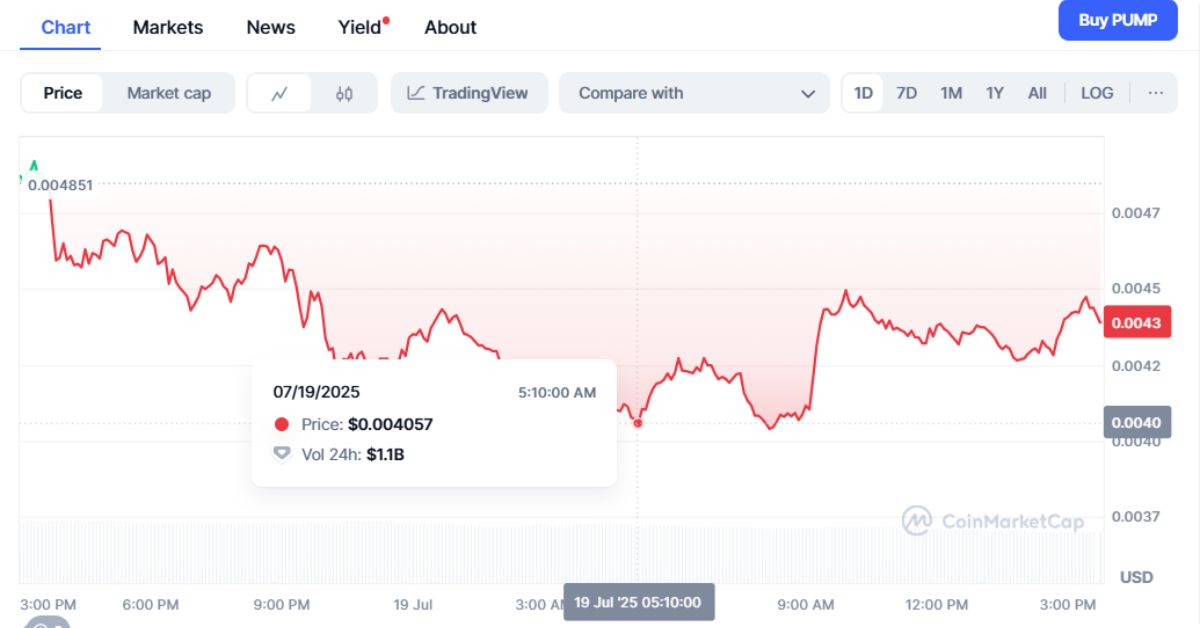This screenshot has width=1200, height=628.
Task: Select the All time range button
Action: 1037,93
